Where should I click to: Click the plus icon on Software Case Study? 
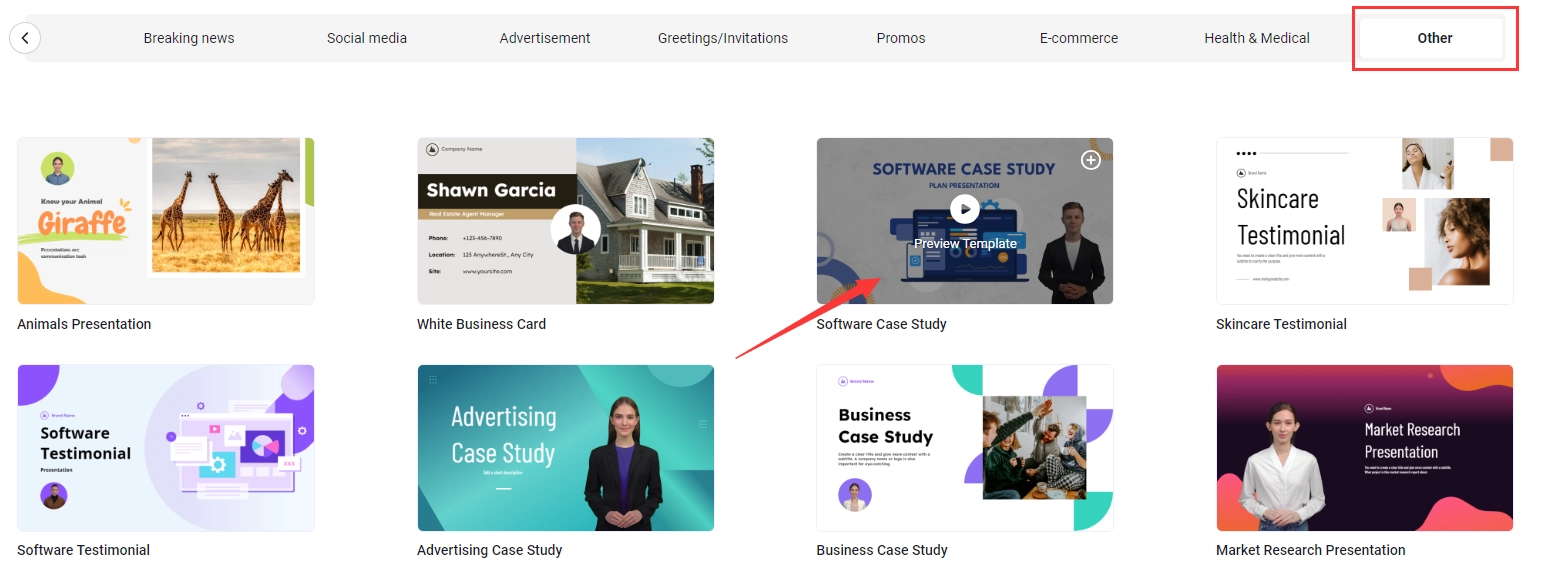(x=1090, y=160)
